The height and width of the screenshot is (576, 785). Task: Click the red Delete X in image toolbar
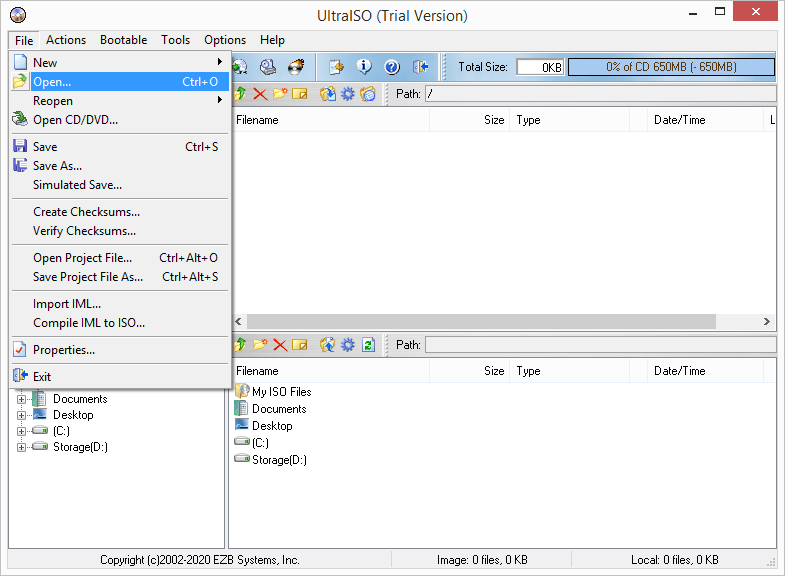tap(260, 94)
